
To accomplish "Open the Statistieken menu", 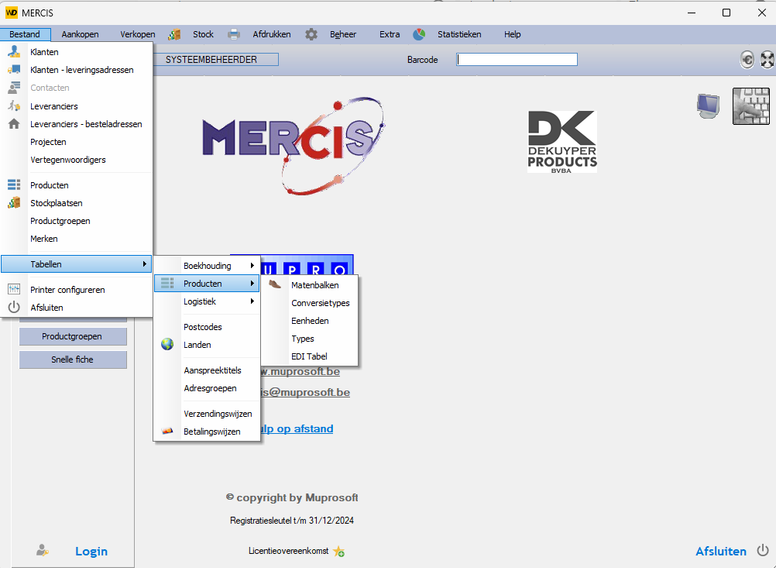I will coord(459,34).
